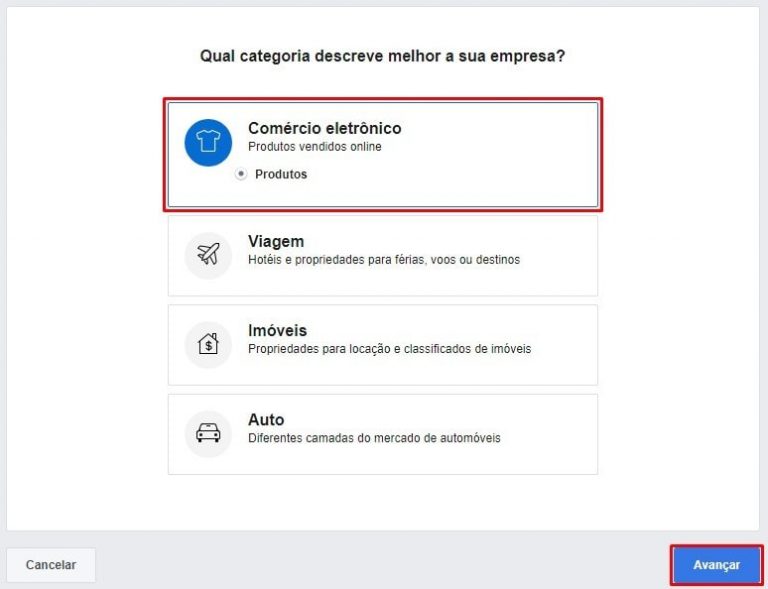Viewport: 768px width, 589px height.
Task: Advance with the blue Avançar button
Action: tap(716, 565)
